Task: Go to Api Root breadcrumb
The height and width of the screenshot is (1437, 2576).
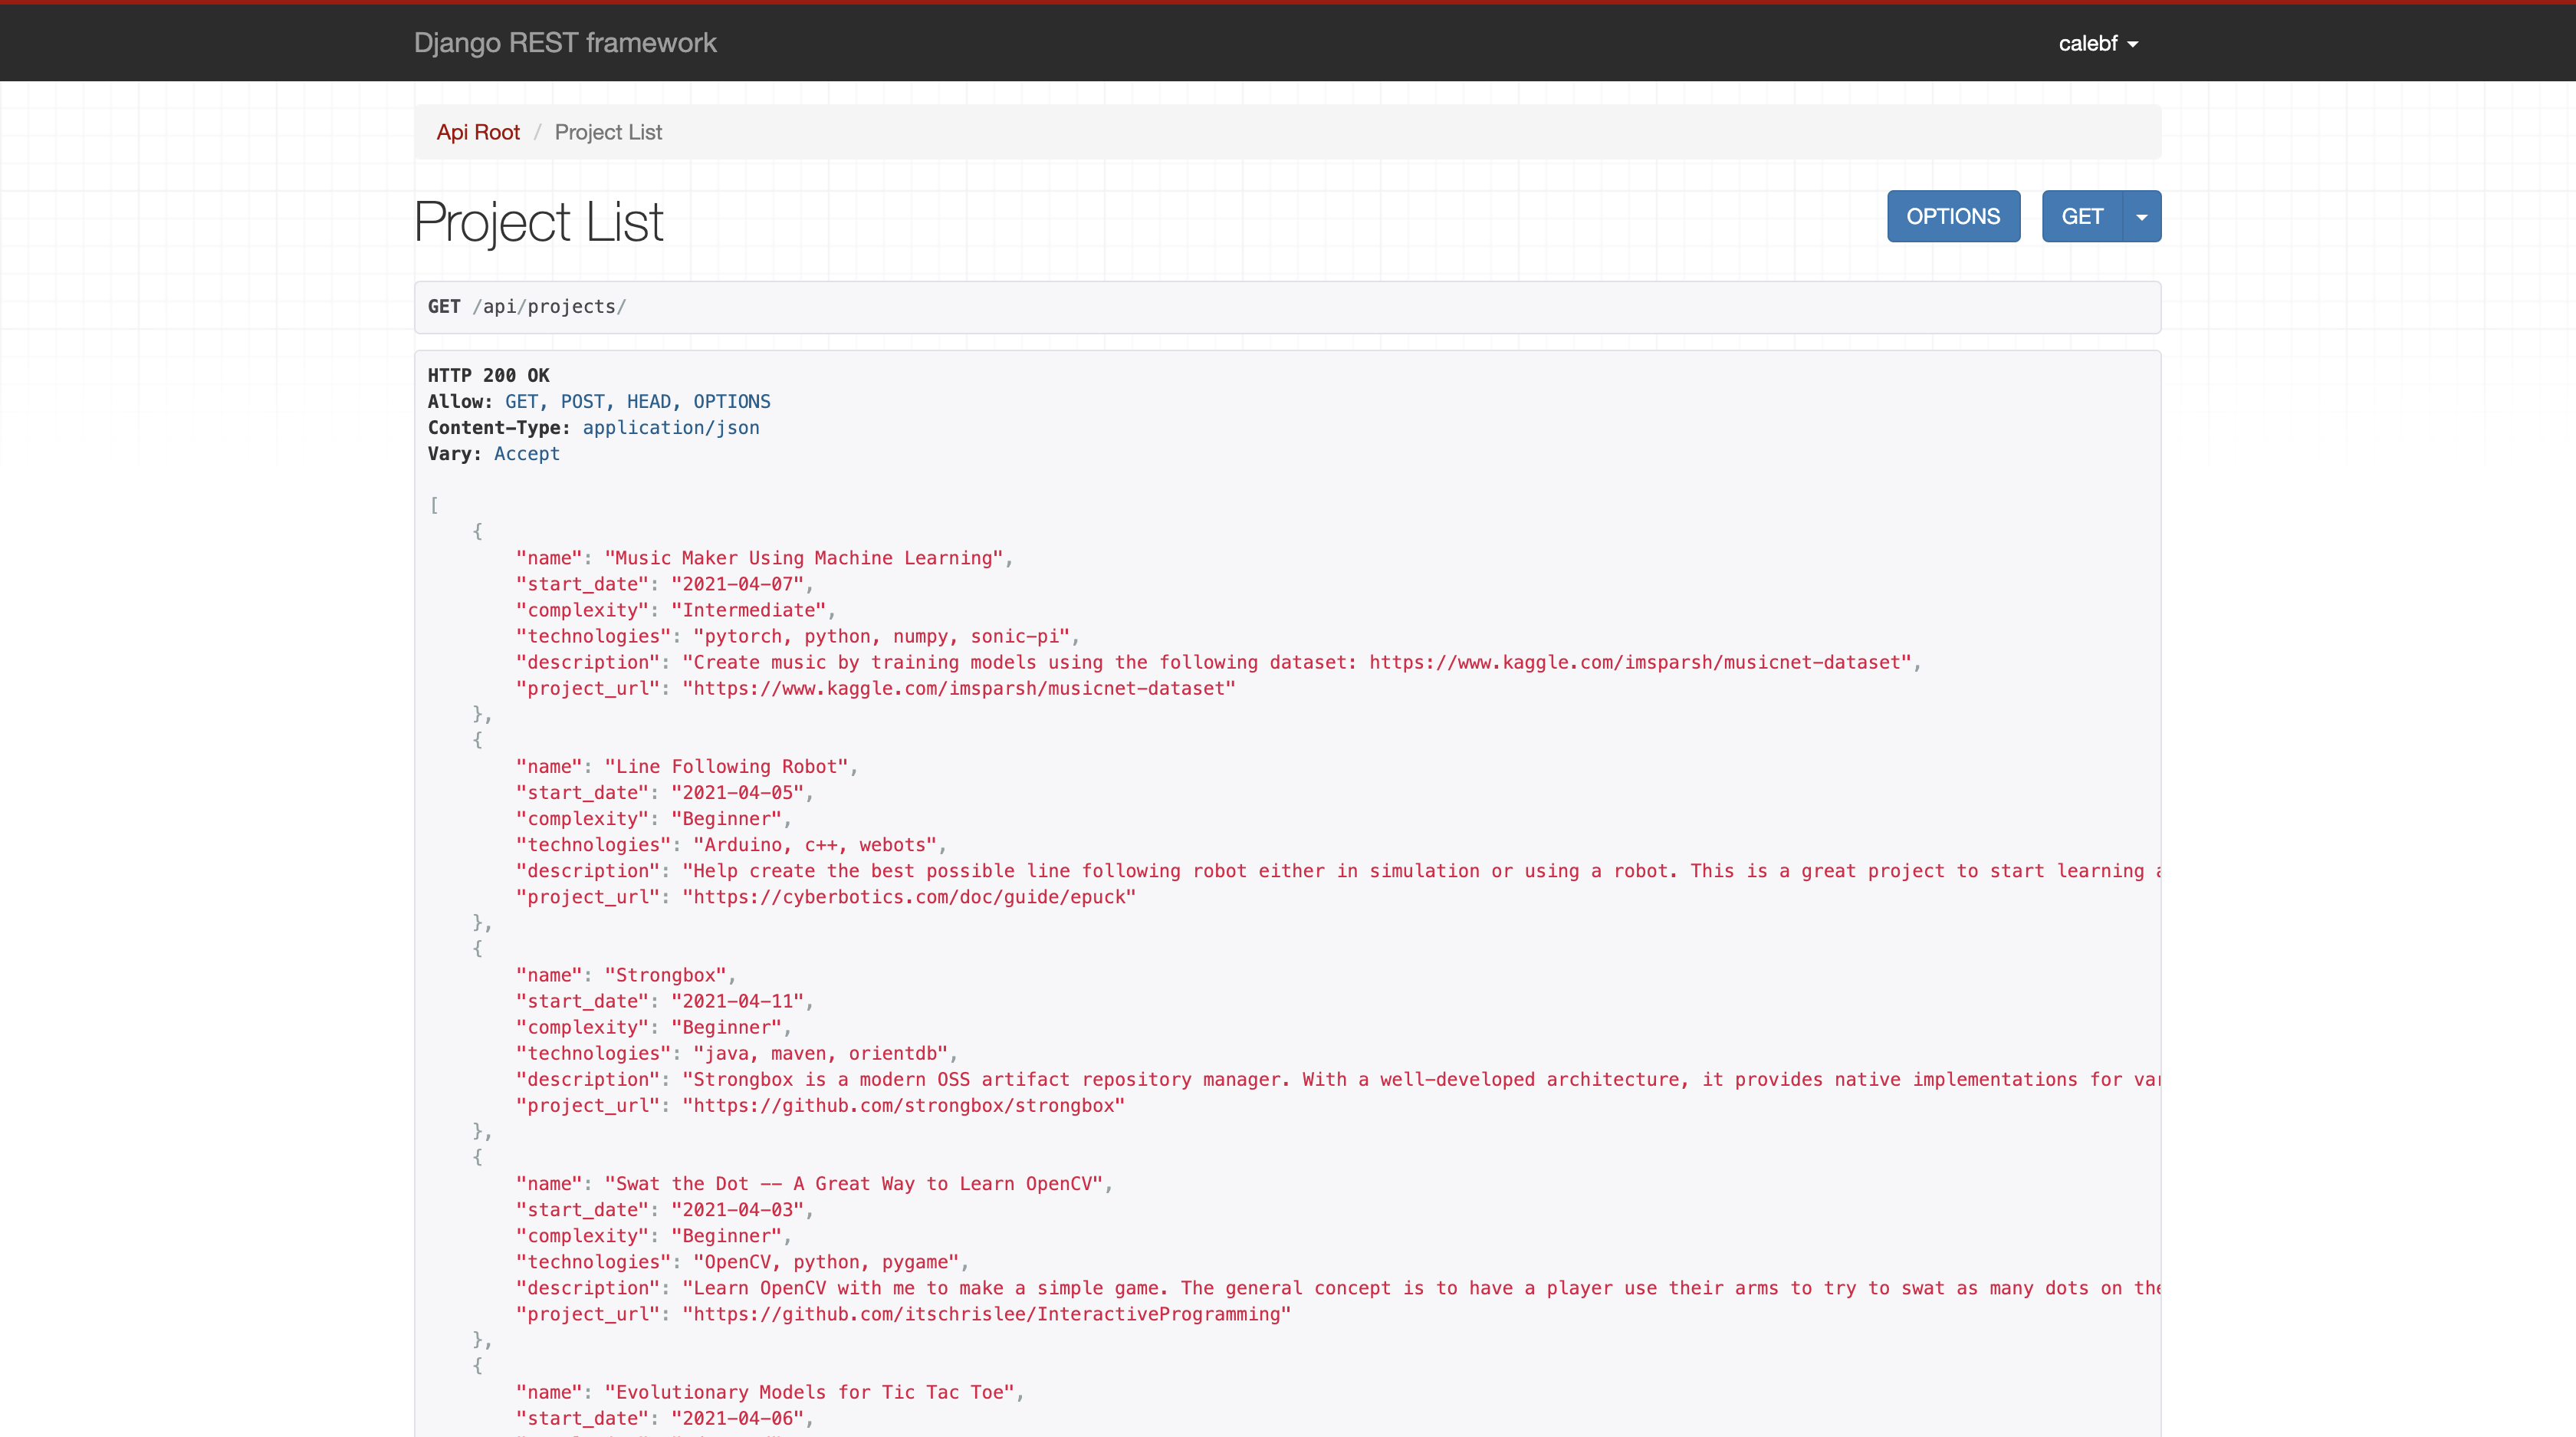Action: (x=478, y=132)
